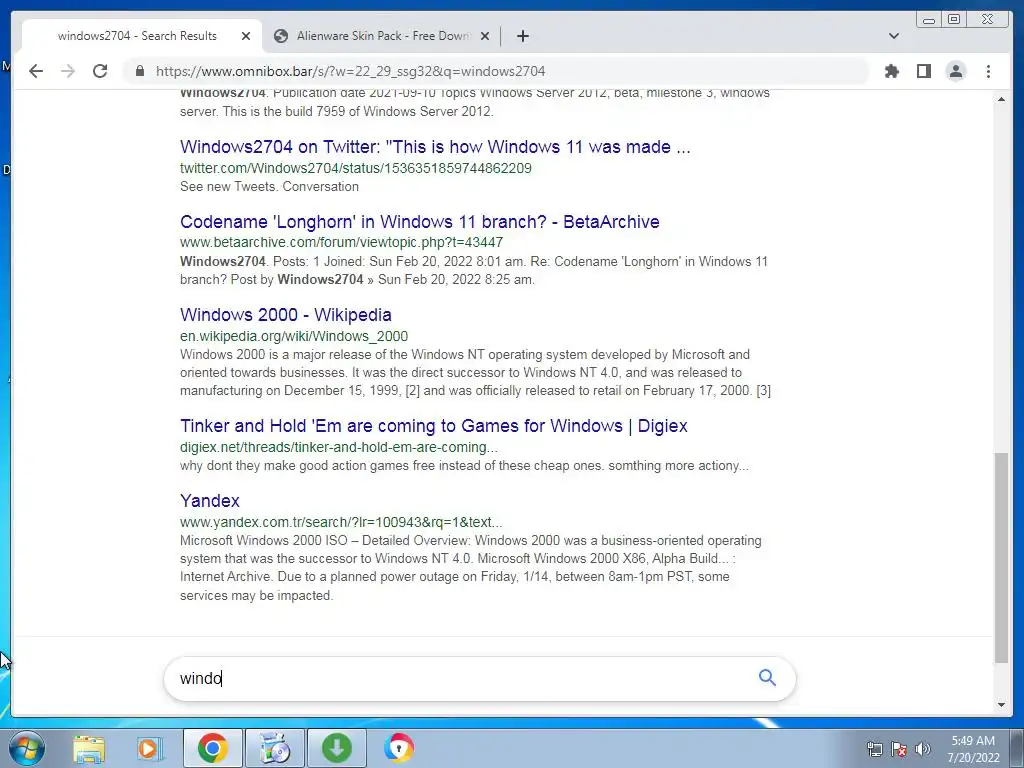This screenshot has height=768, width=1024.
Task: Click the volume speaker tray icon
Action: [922, 749]
